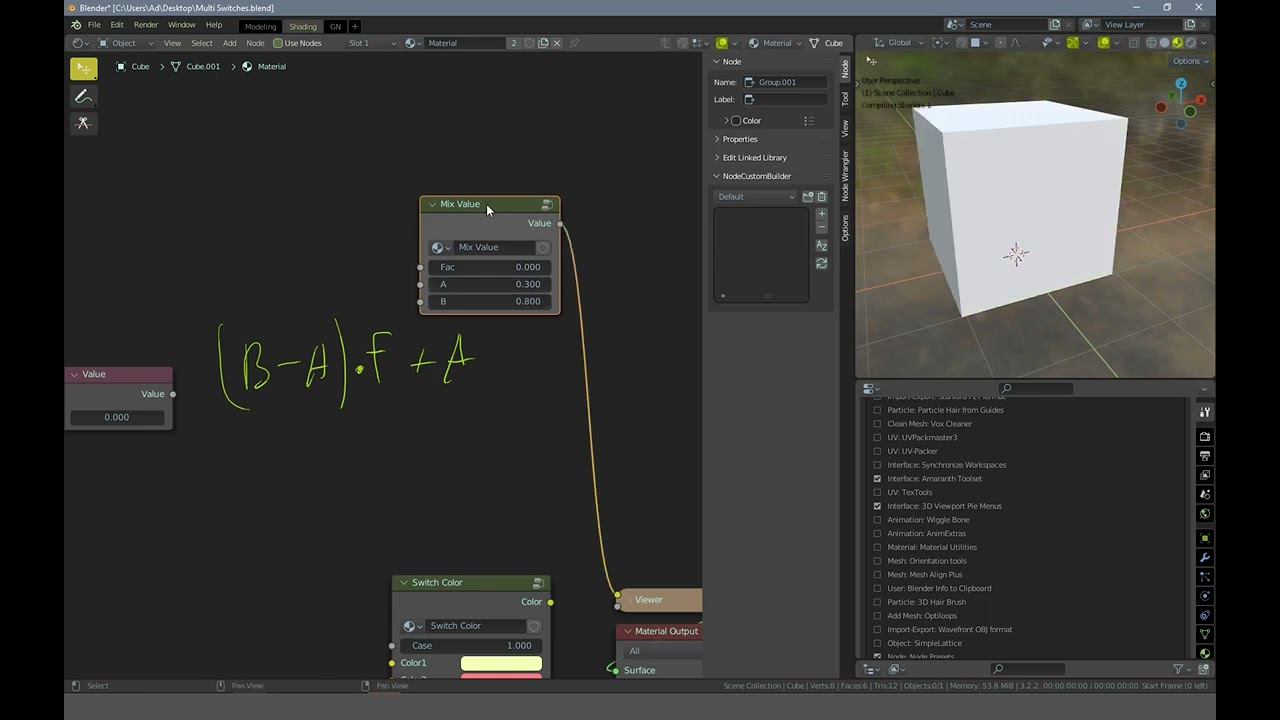Delete preset using trash icon
The width and height of the screenshot is (1280, 720).
[822, 197]
